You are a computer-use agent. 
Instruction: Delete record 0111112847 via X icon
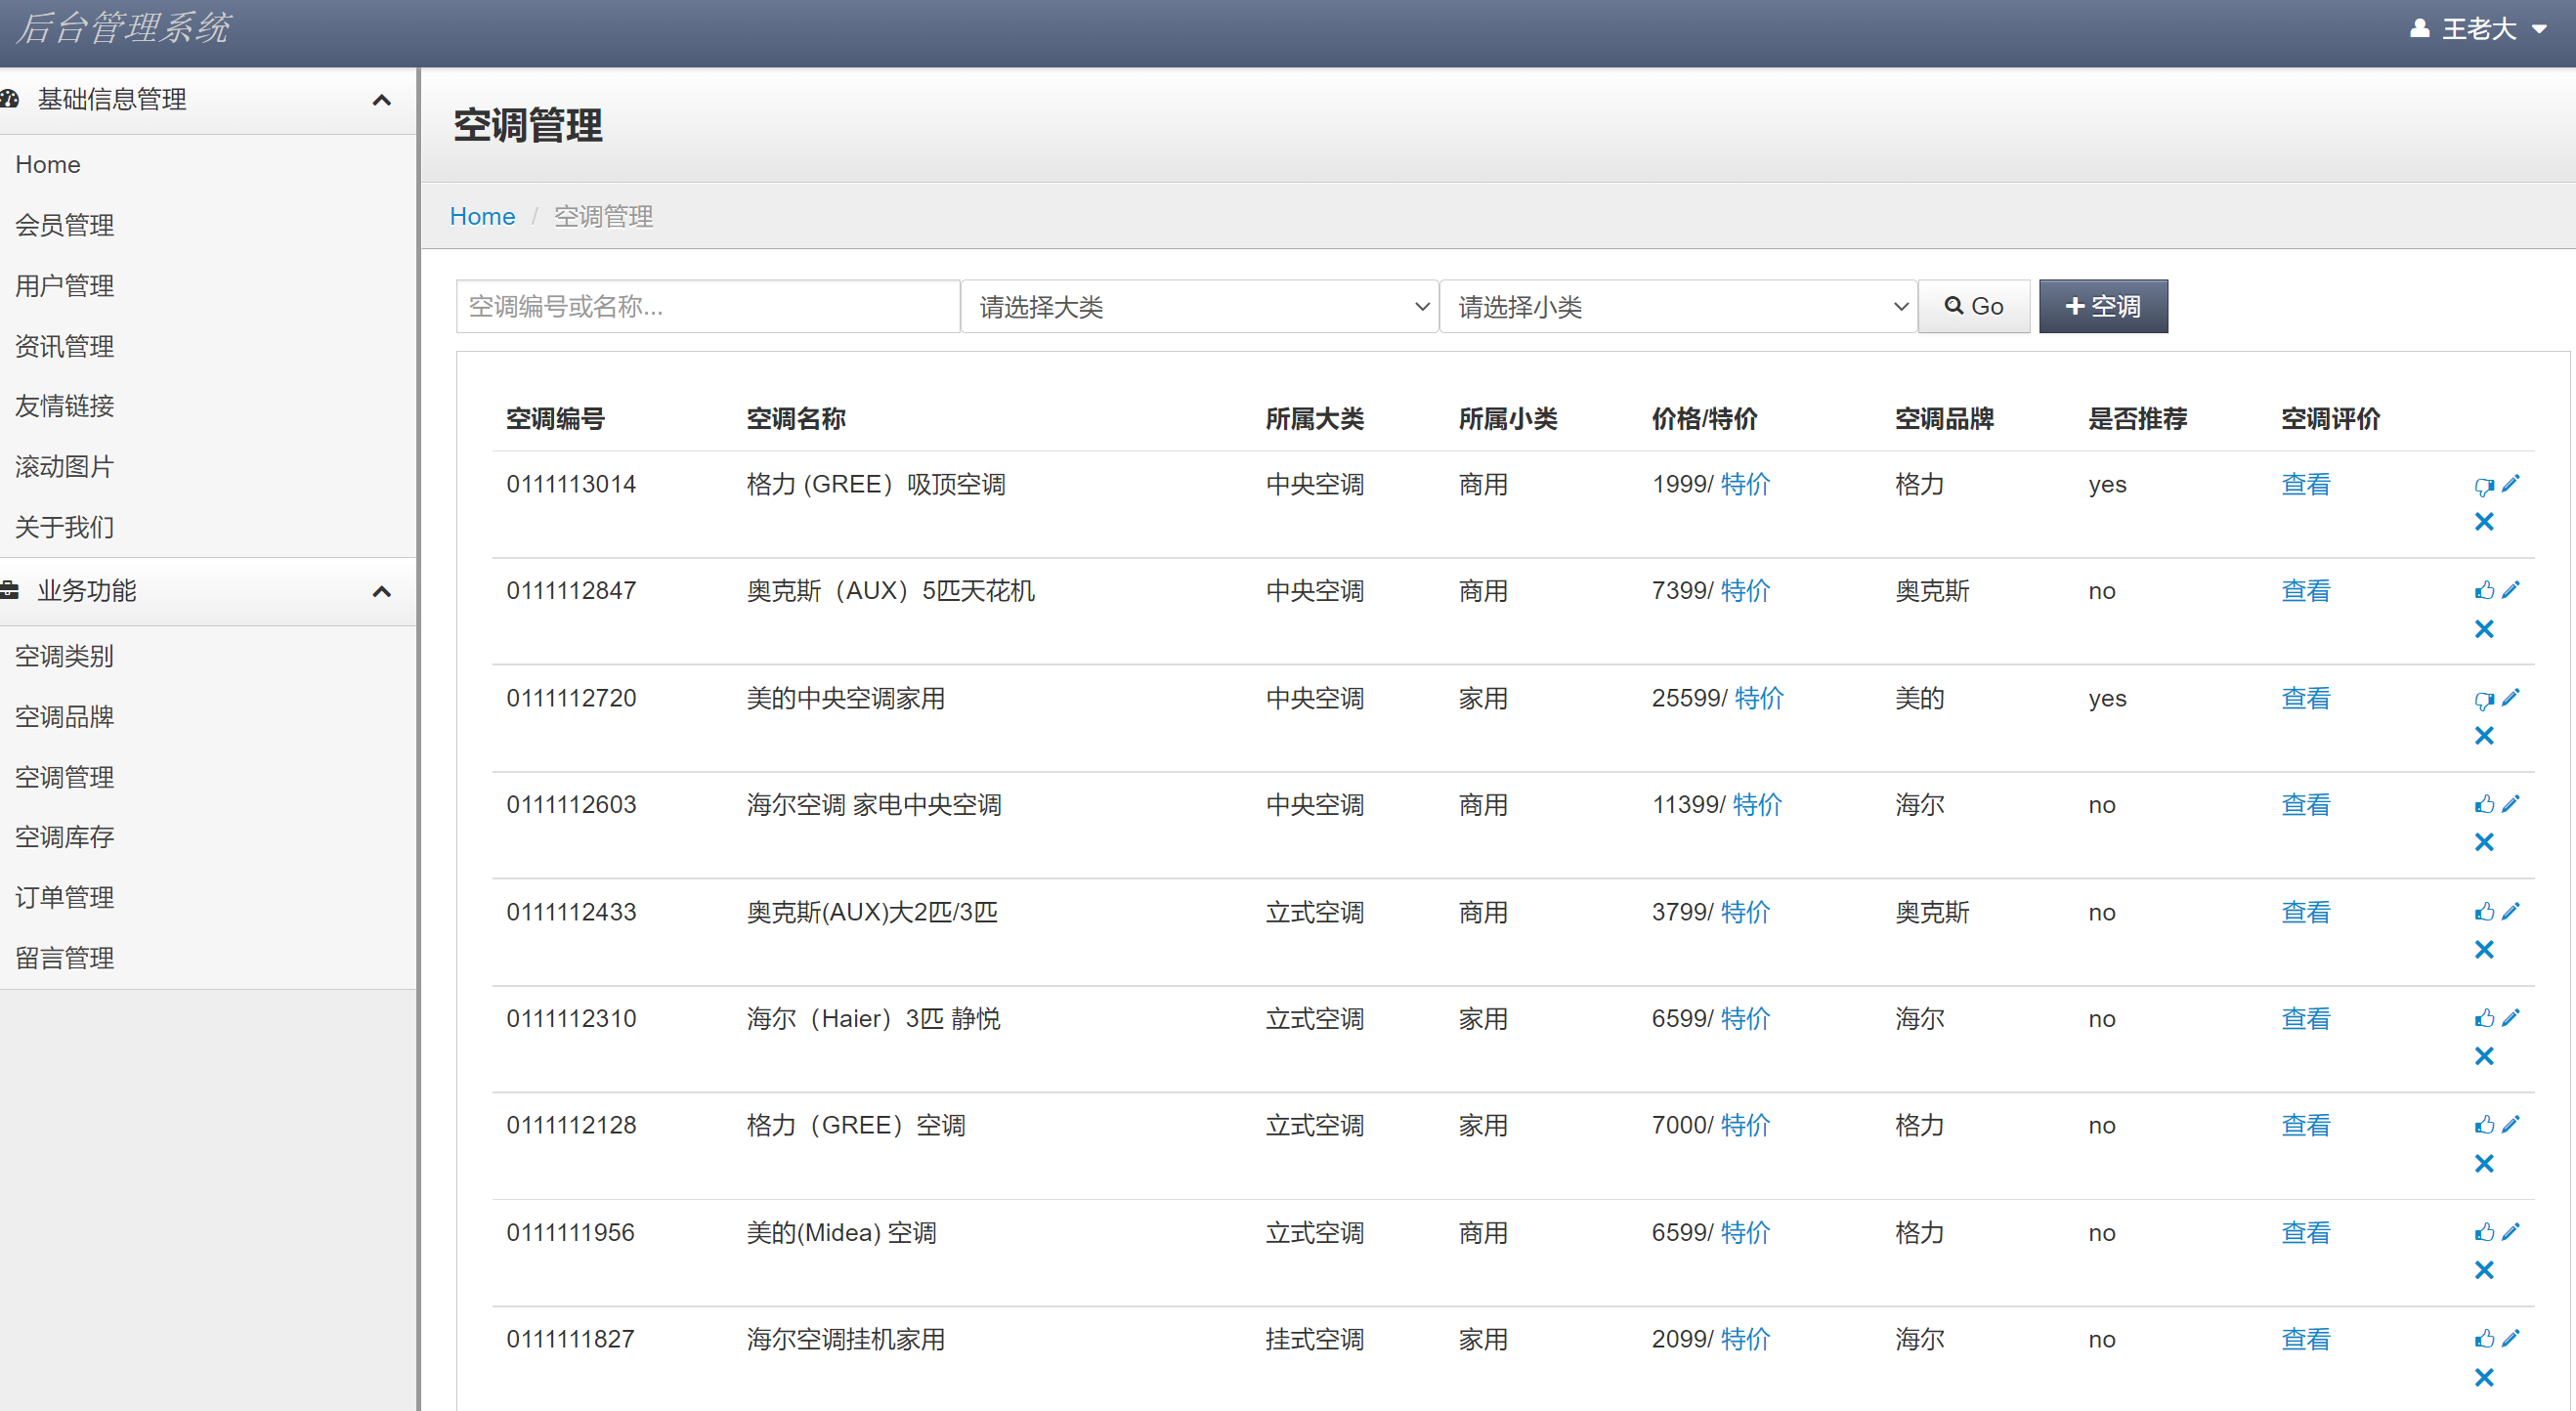(2484, 629)
